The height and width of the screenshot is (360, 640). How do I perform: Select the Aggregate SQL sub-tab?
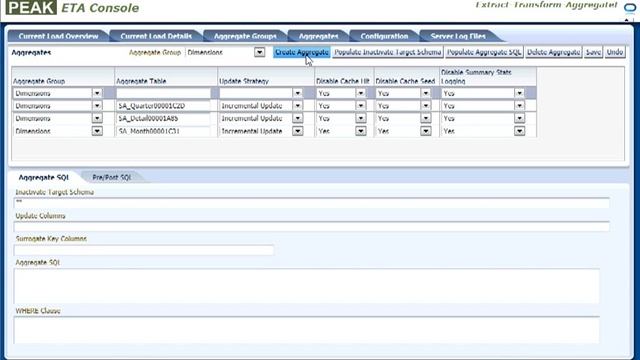[44, 177]
